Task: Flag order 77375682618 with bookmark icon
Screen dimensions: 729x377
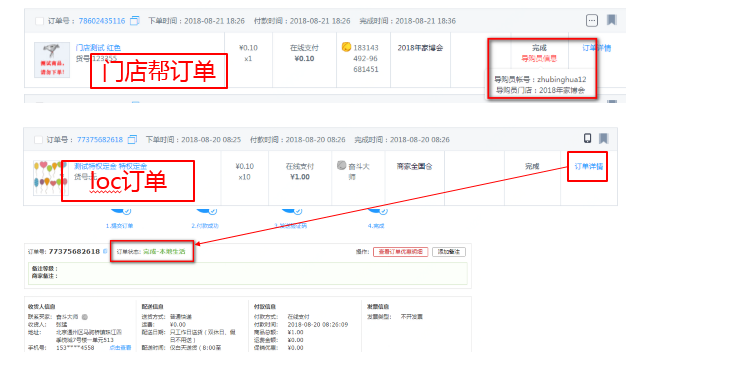Action: click(x=603, y=138)
